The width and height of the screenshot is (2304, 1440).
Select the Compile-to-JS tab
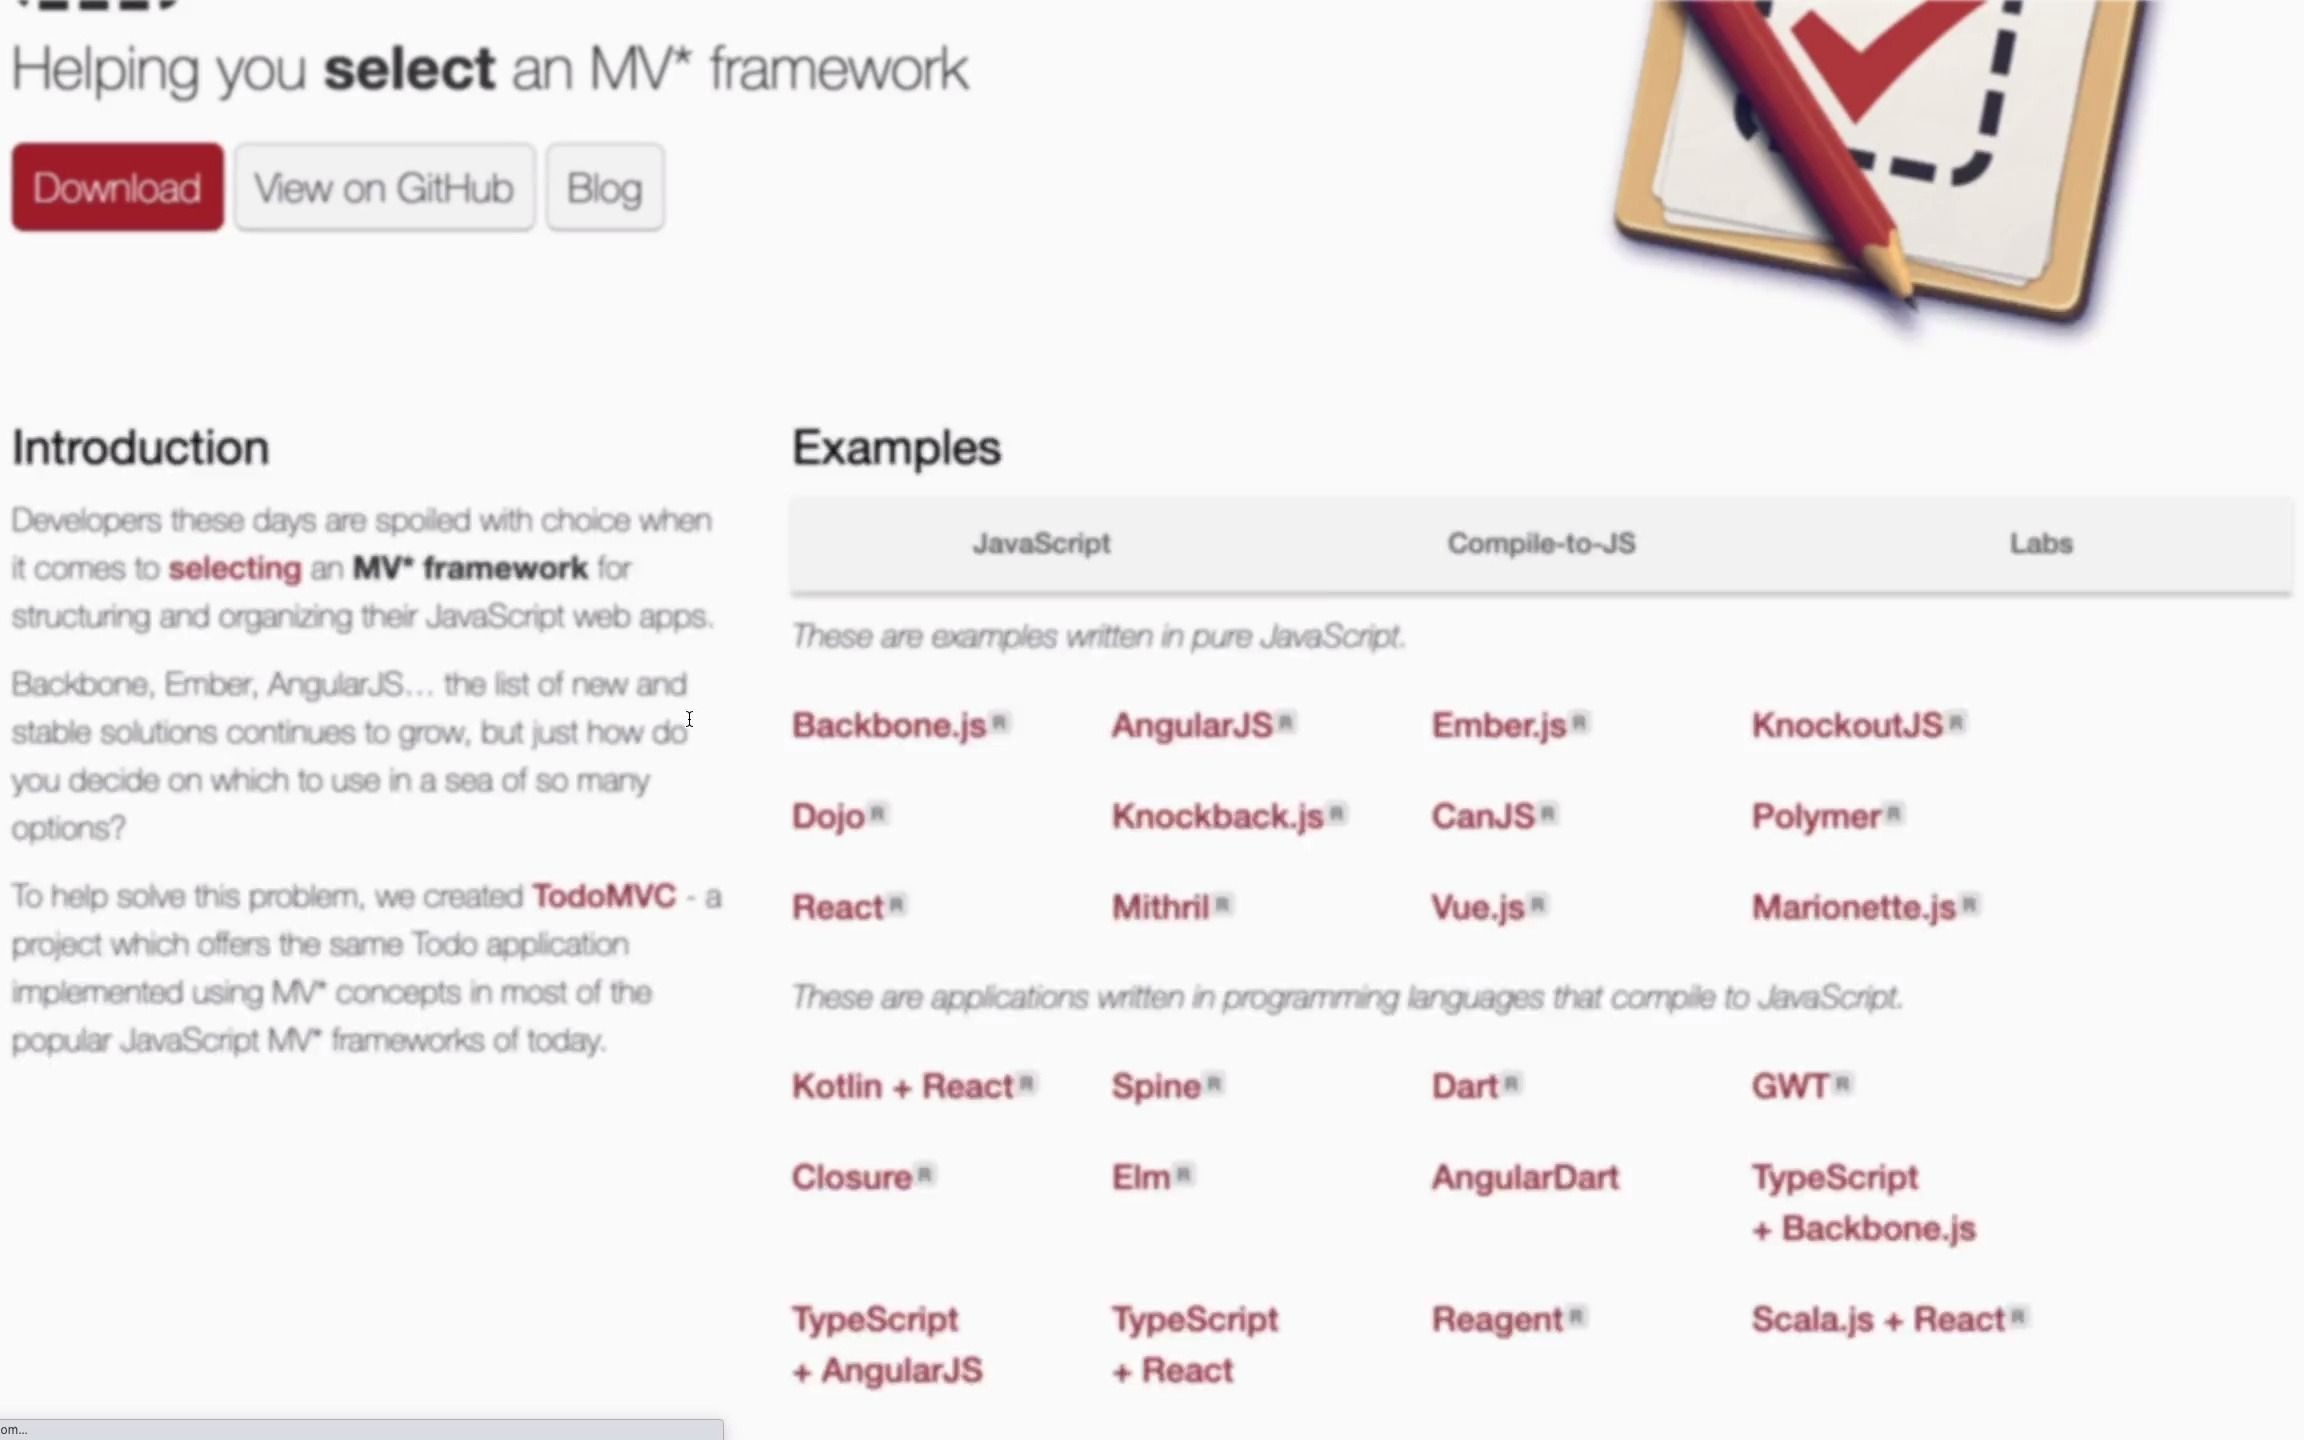[1541, 544]
